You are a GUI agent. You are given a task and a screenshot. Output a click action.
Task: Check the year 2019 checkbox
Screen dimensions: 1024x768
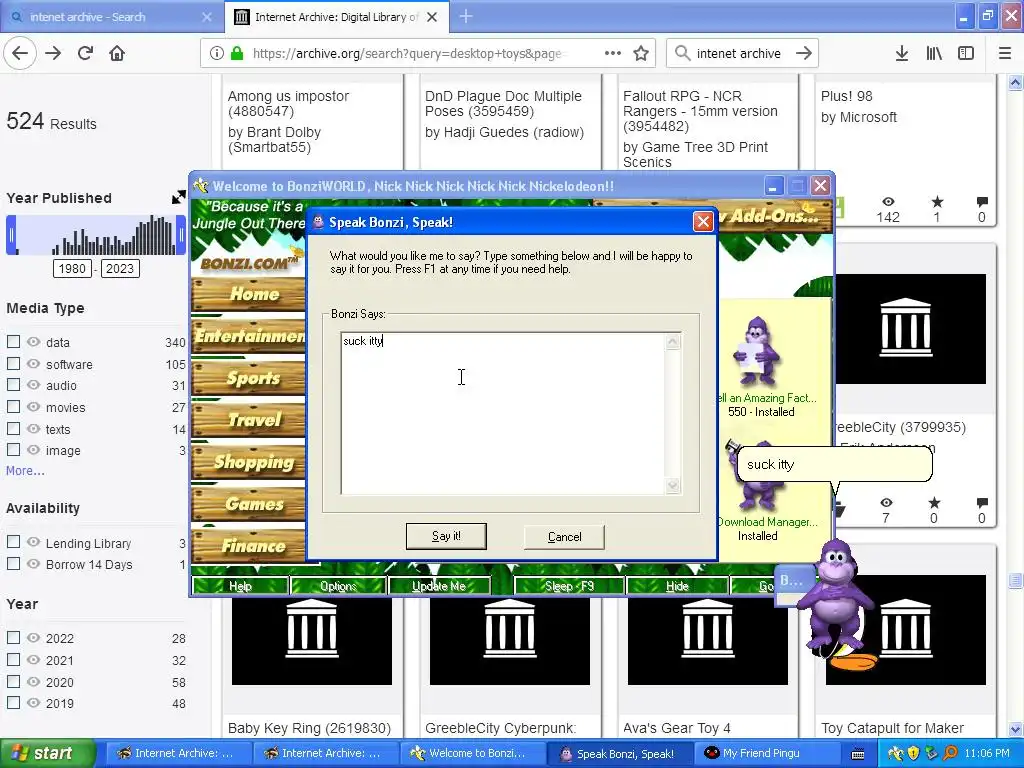coord(13,703)
